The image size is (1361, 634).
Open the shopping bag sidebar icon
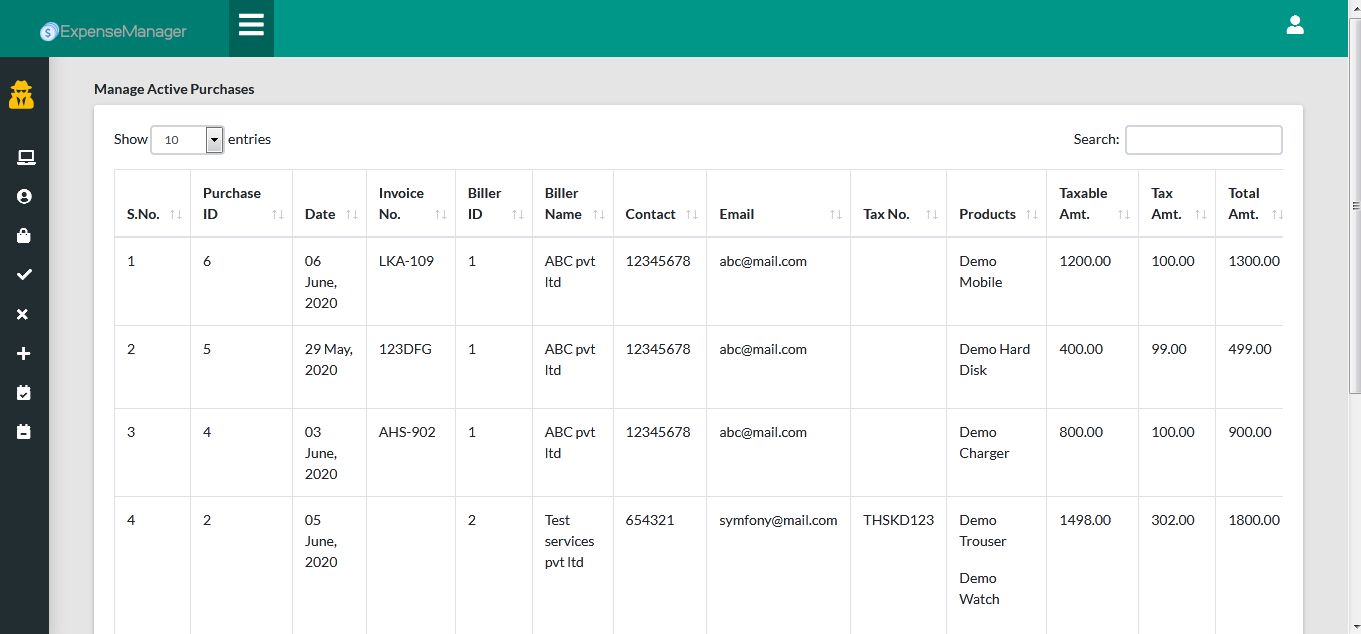(24, 236)
